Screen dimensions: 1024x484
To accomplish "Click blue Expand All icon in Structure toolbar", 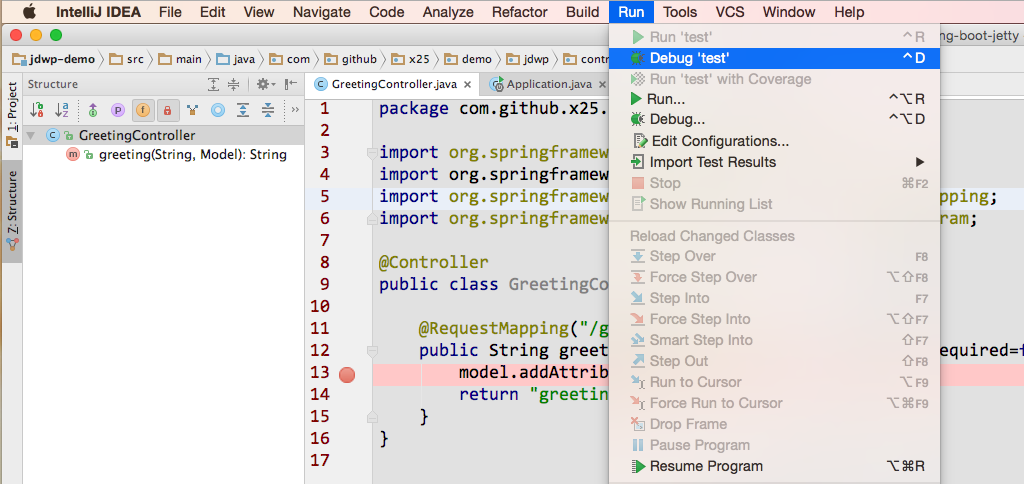I will tap(243, 110).
